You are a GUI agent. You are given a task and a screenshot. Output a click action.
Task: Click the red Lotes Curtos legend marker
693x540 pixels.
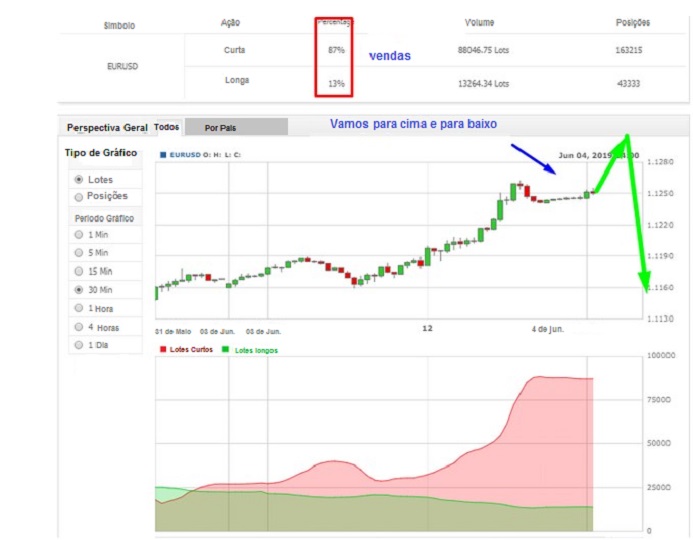click(x=164, y=350)
